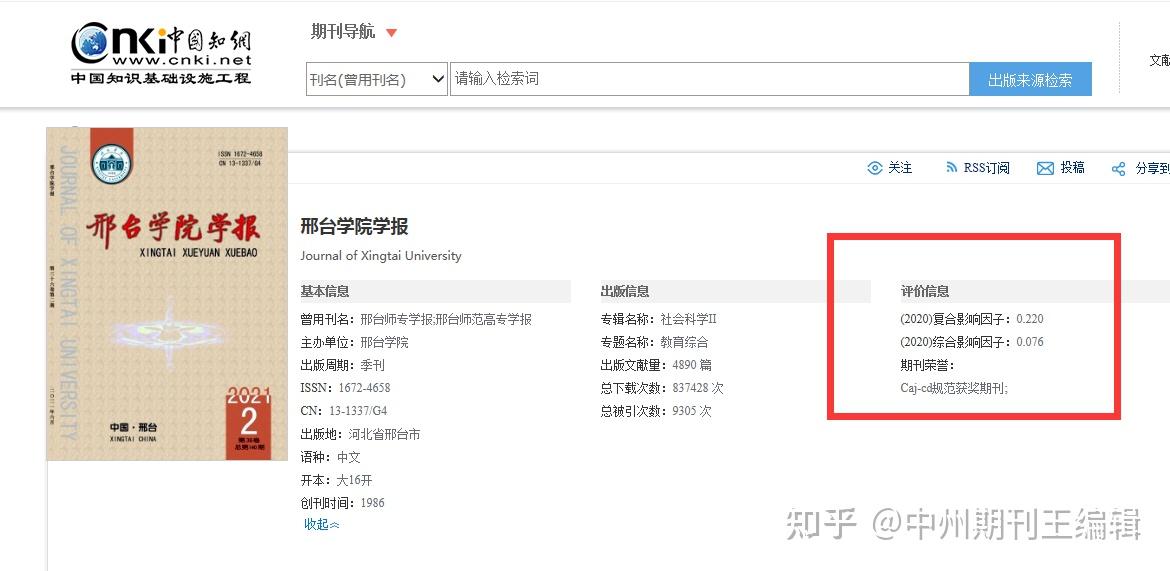Click the 邢台学院学报 journal title
The width and height of the screenshot is (1170, 571).
pos(354,227)
